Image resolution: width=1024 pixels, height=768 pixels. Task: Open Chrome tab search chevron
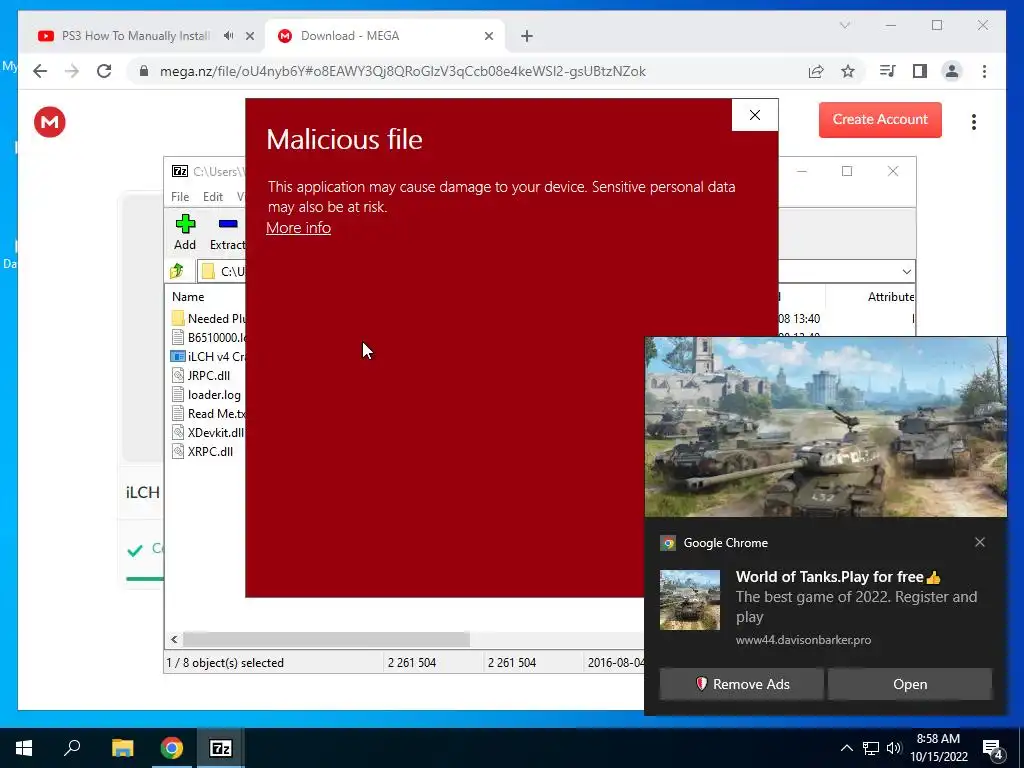[844, 25]
